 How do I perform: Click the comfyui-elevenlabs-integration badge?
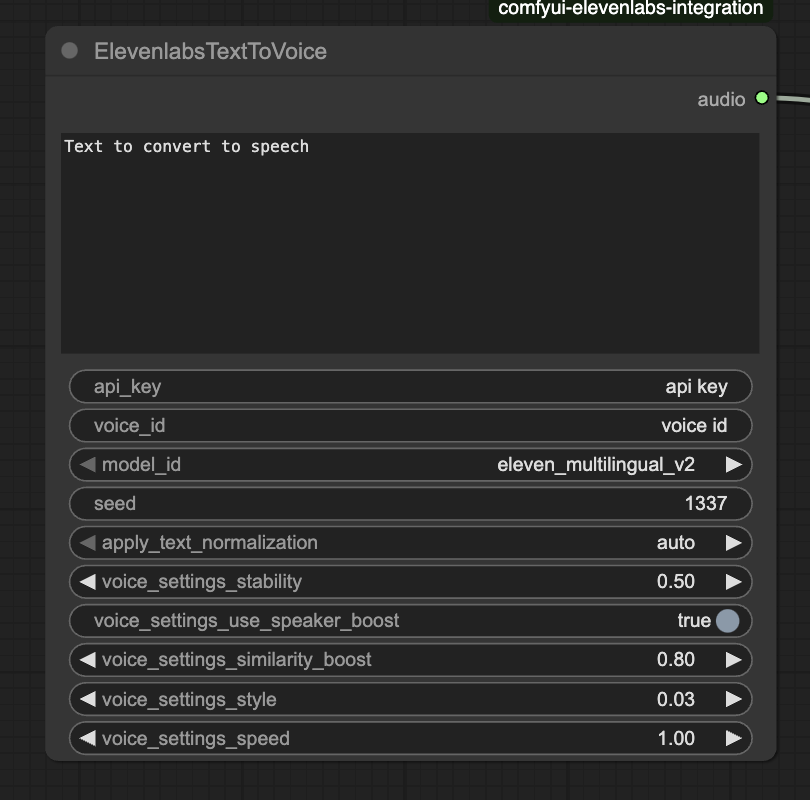[x=631, y=9]
